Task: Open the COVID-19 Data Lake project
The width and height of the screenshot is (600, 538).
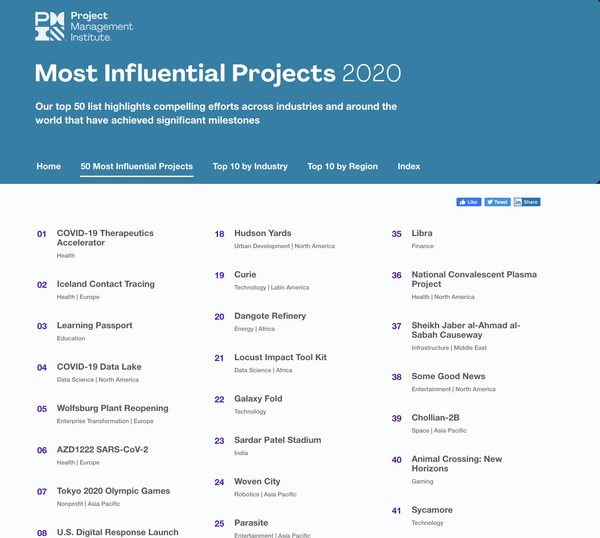Action: [99, 367]
